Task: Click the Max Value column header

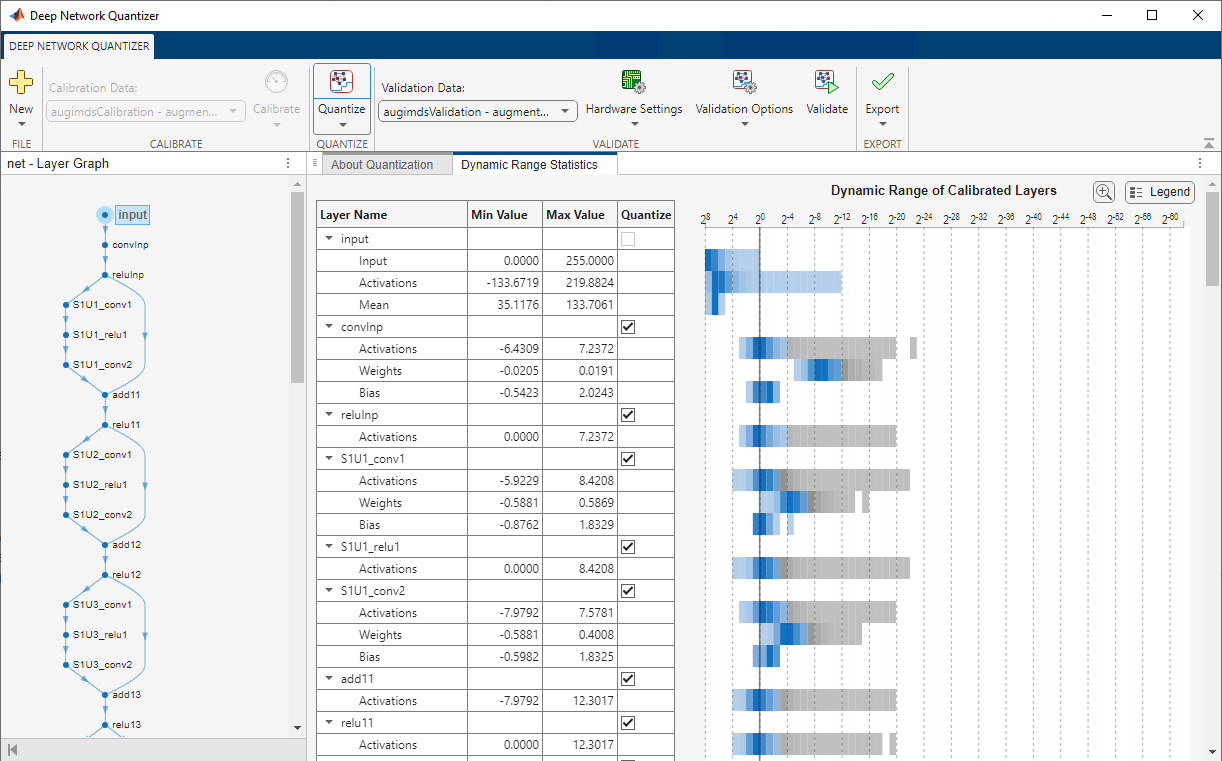Action: pos(575,215)
